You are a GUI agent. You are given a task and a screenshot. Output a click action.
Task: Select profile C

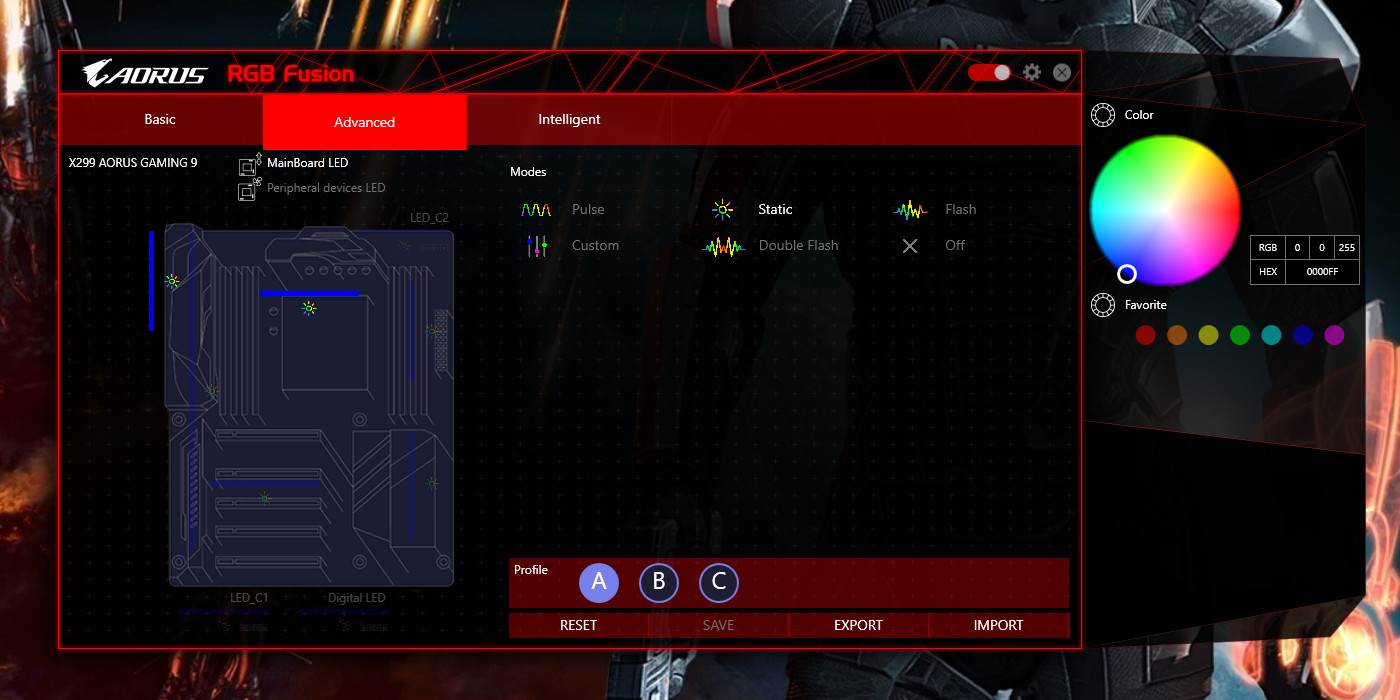[x=719, y=582]
